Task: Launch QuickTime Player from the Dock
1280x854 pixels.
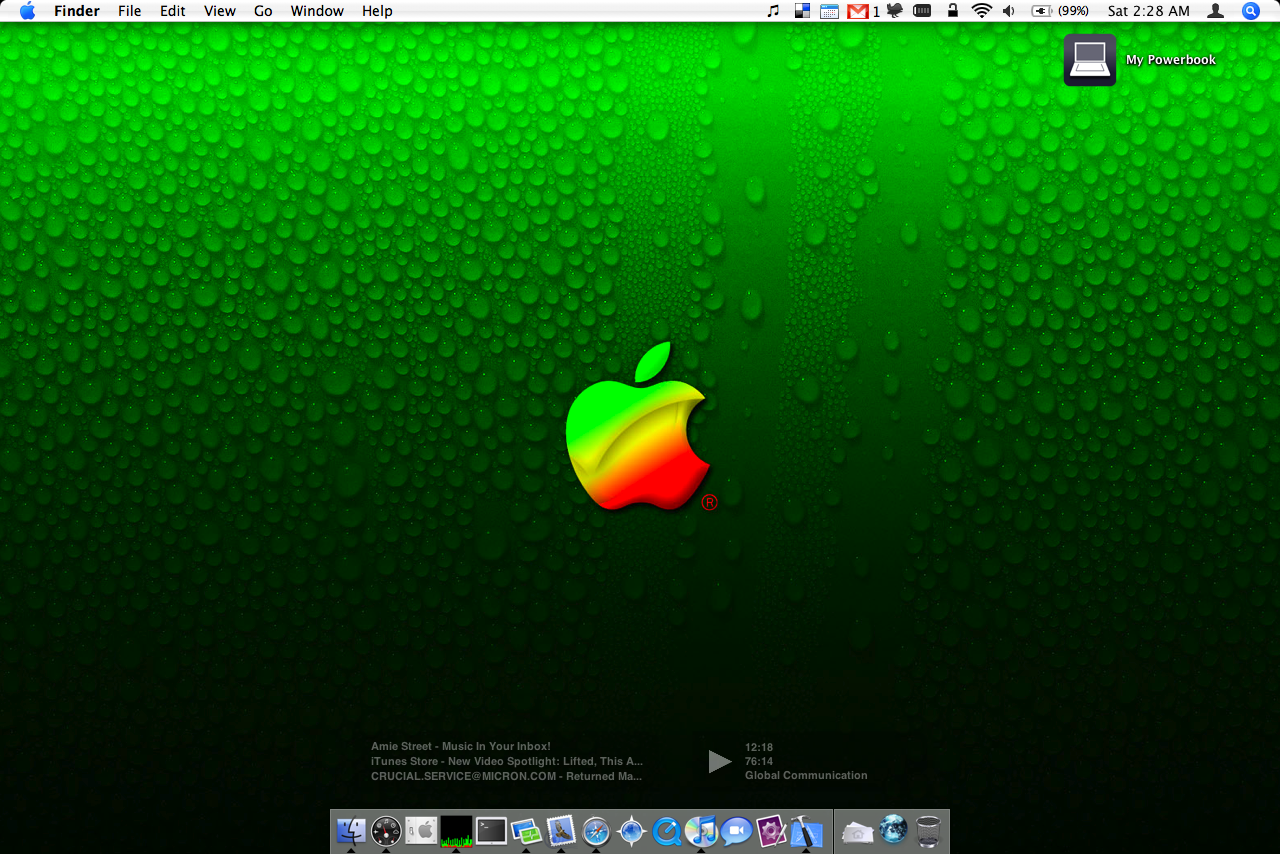Action: point(666,831)
